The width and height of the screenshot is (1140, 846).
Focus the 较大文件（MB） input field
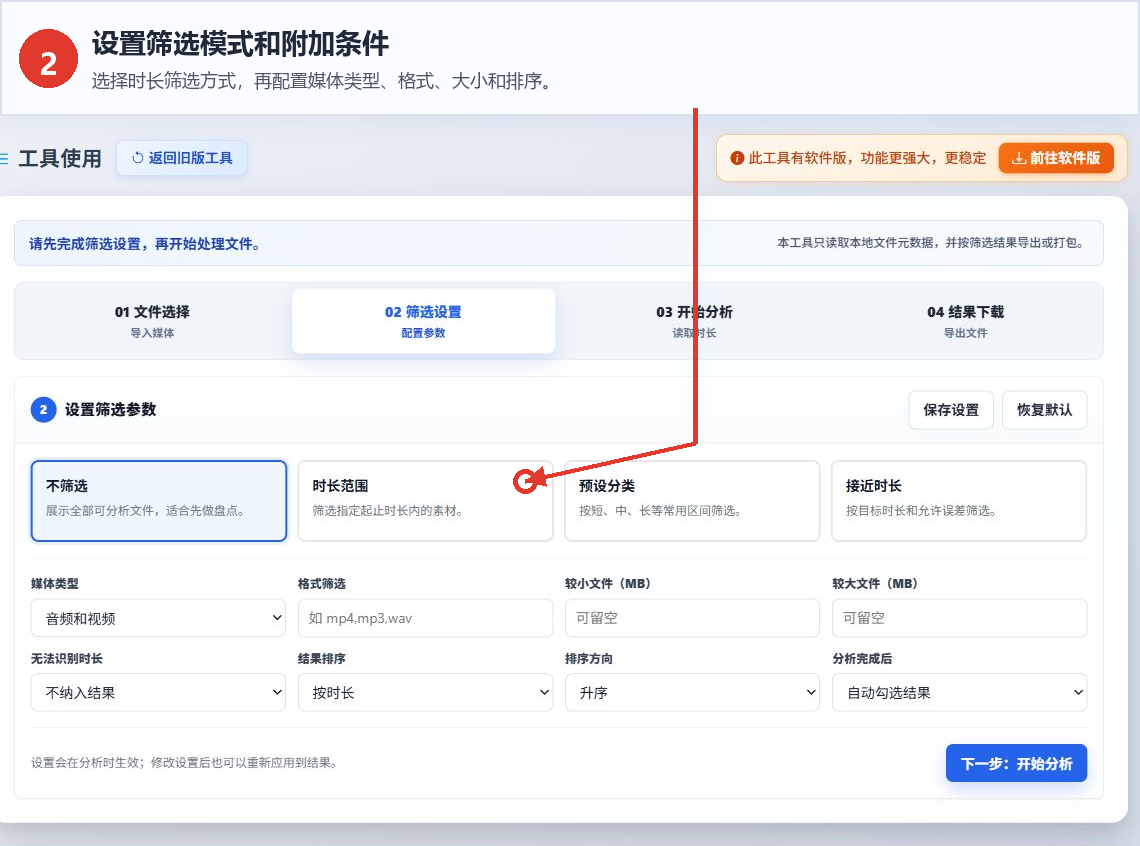(x=959, y=618)
